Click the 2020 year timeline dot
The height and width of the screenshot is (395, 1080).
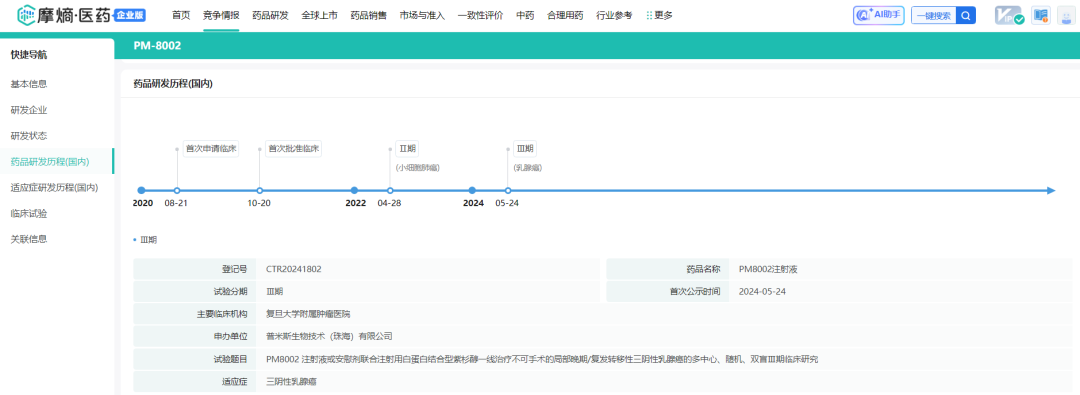click(x=141, y=190)
